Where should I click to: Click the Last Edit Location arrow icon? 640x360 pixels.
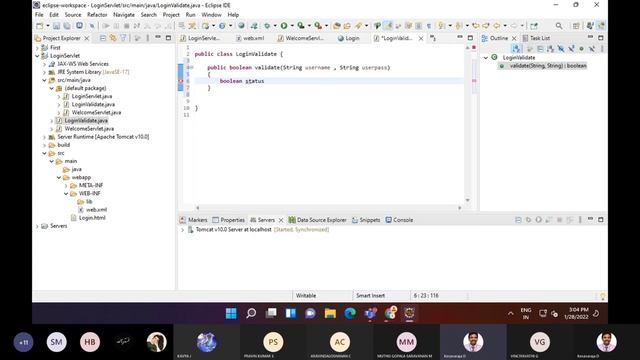[476, 26]
